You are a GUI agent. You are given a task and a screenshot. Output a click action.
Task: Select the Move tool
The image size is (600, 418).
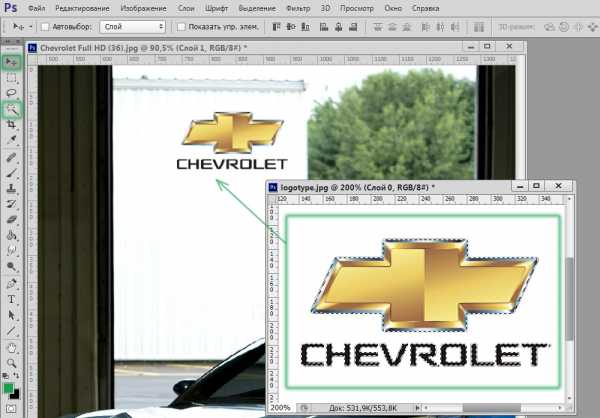click(12, 61)
